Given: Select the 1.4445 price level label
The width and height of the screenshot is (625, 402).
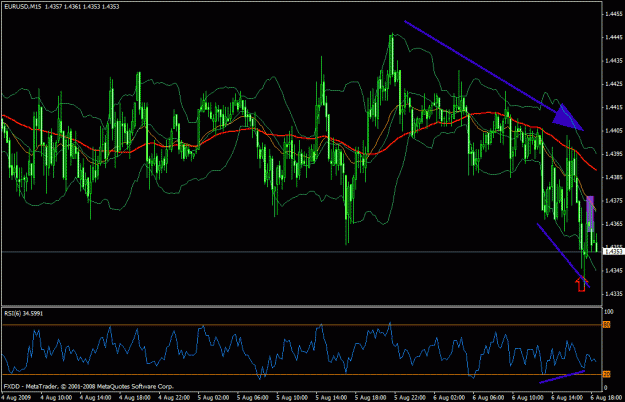Looking at the screenshot, I should pyautogui.click(x=613, y=37).
